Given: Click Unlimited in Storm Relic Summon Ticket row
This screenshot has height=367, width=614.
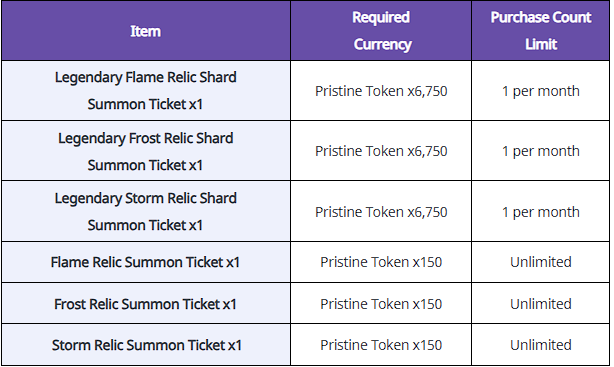Looking at the screenshot, I should [x=540, y=345].
